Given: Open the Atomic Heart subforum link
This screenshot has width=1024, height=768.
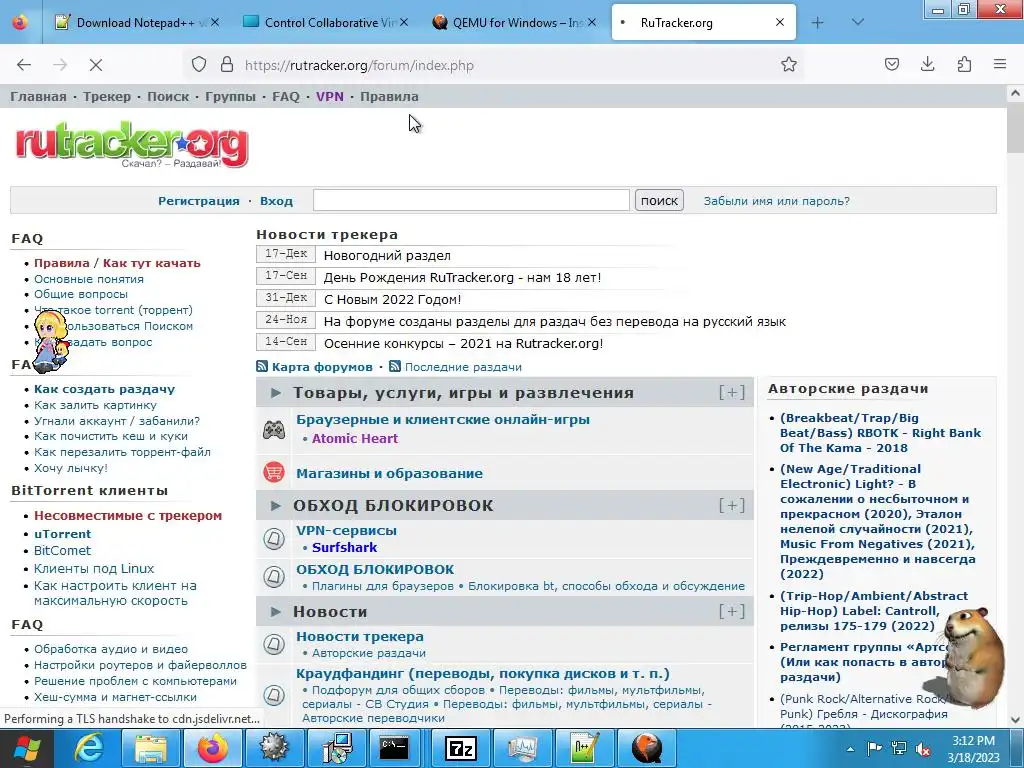Looking at the screenshot, I should point(355,439).
